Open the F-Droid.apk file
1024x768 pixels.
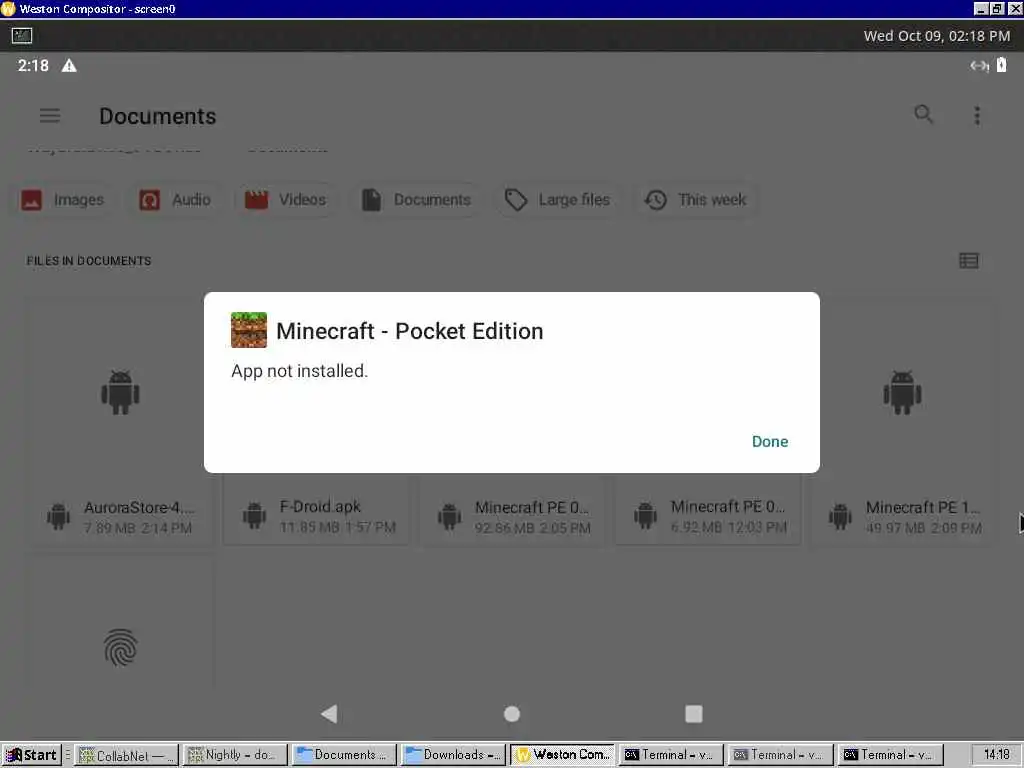click(x=317, y=516)
